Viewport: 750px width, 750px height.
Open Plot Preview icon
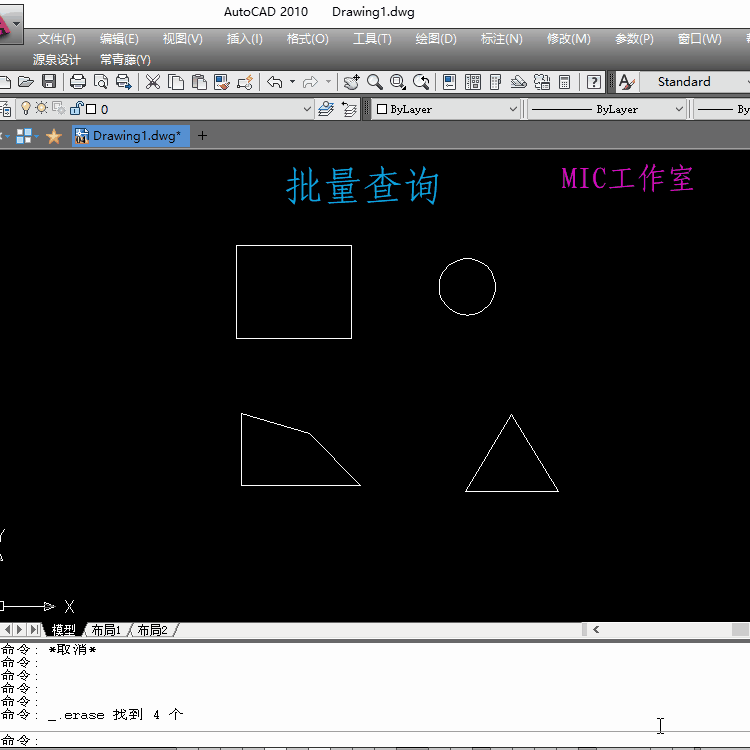coord(101,82)
